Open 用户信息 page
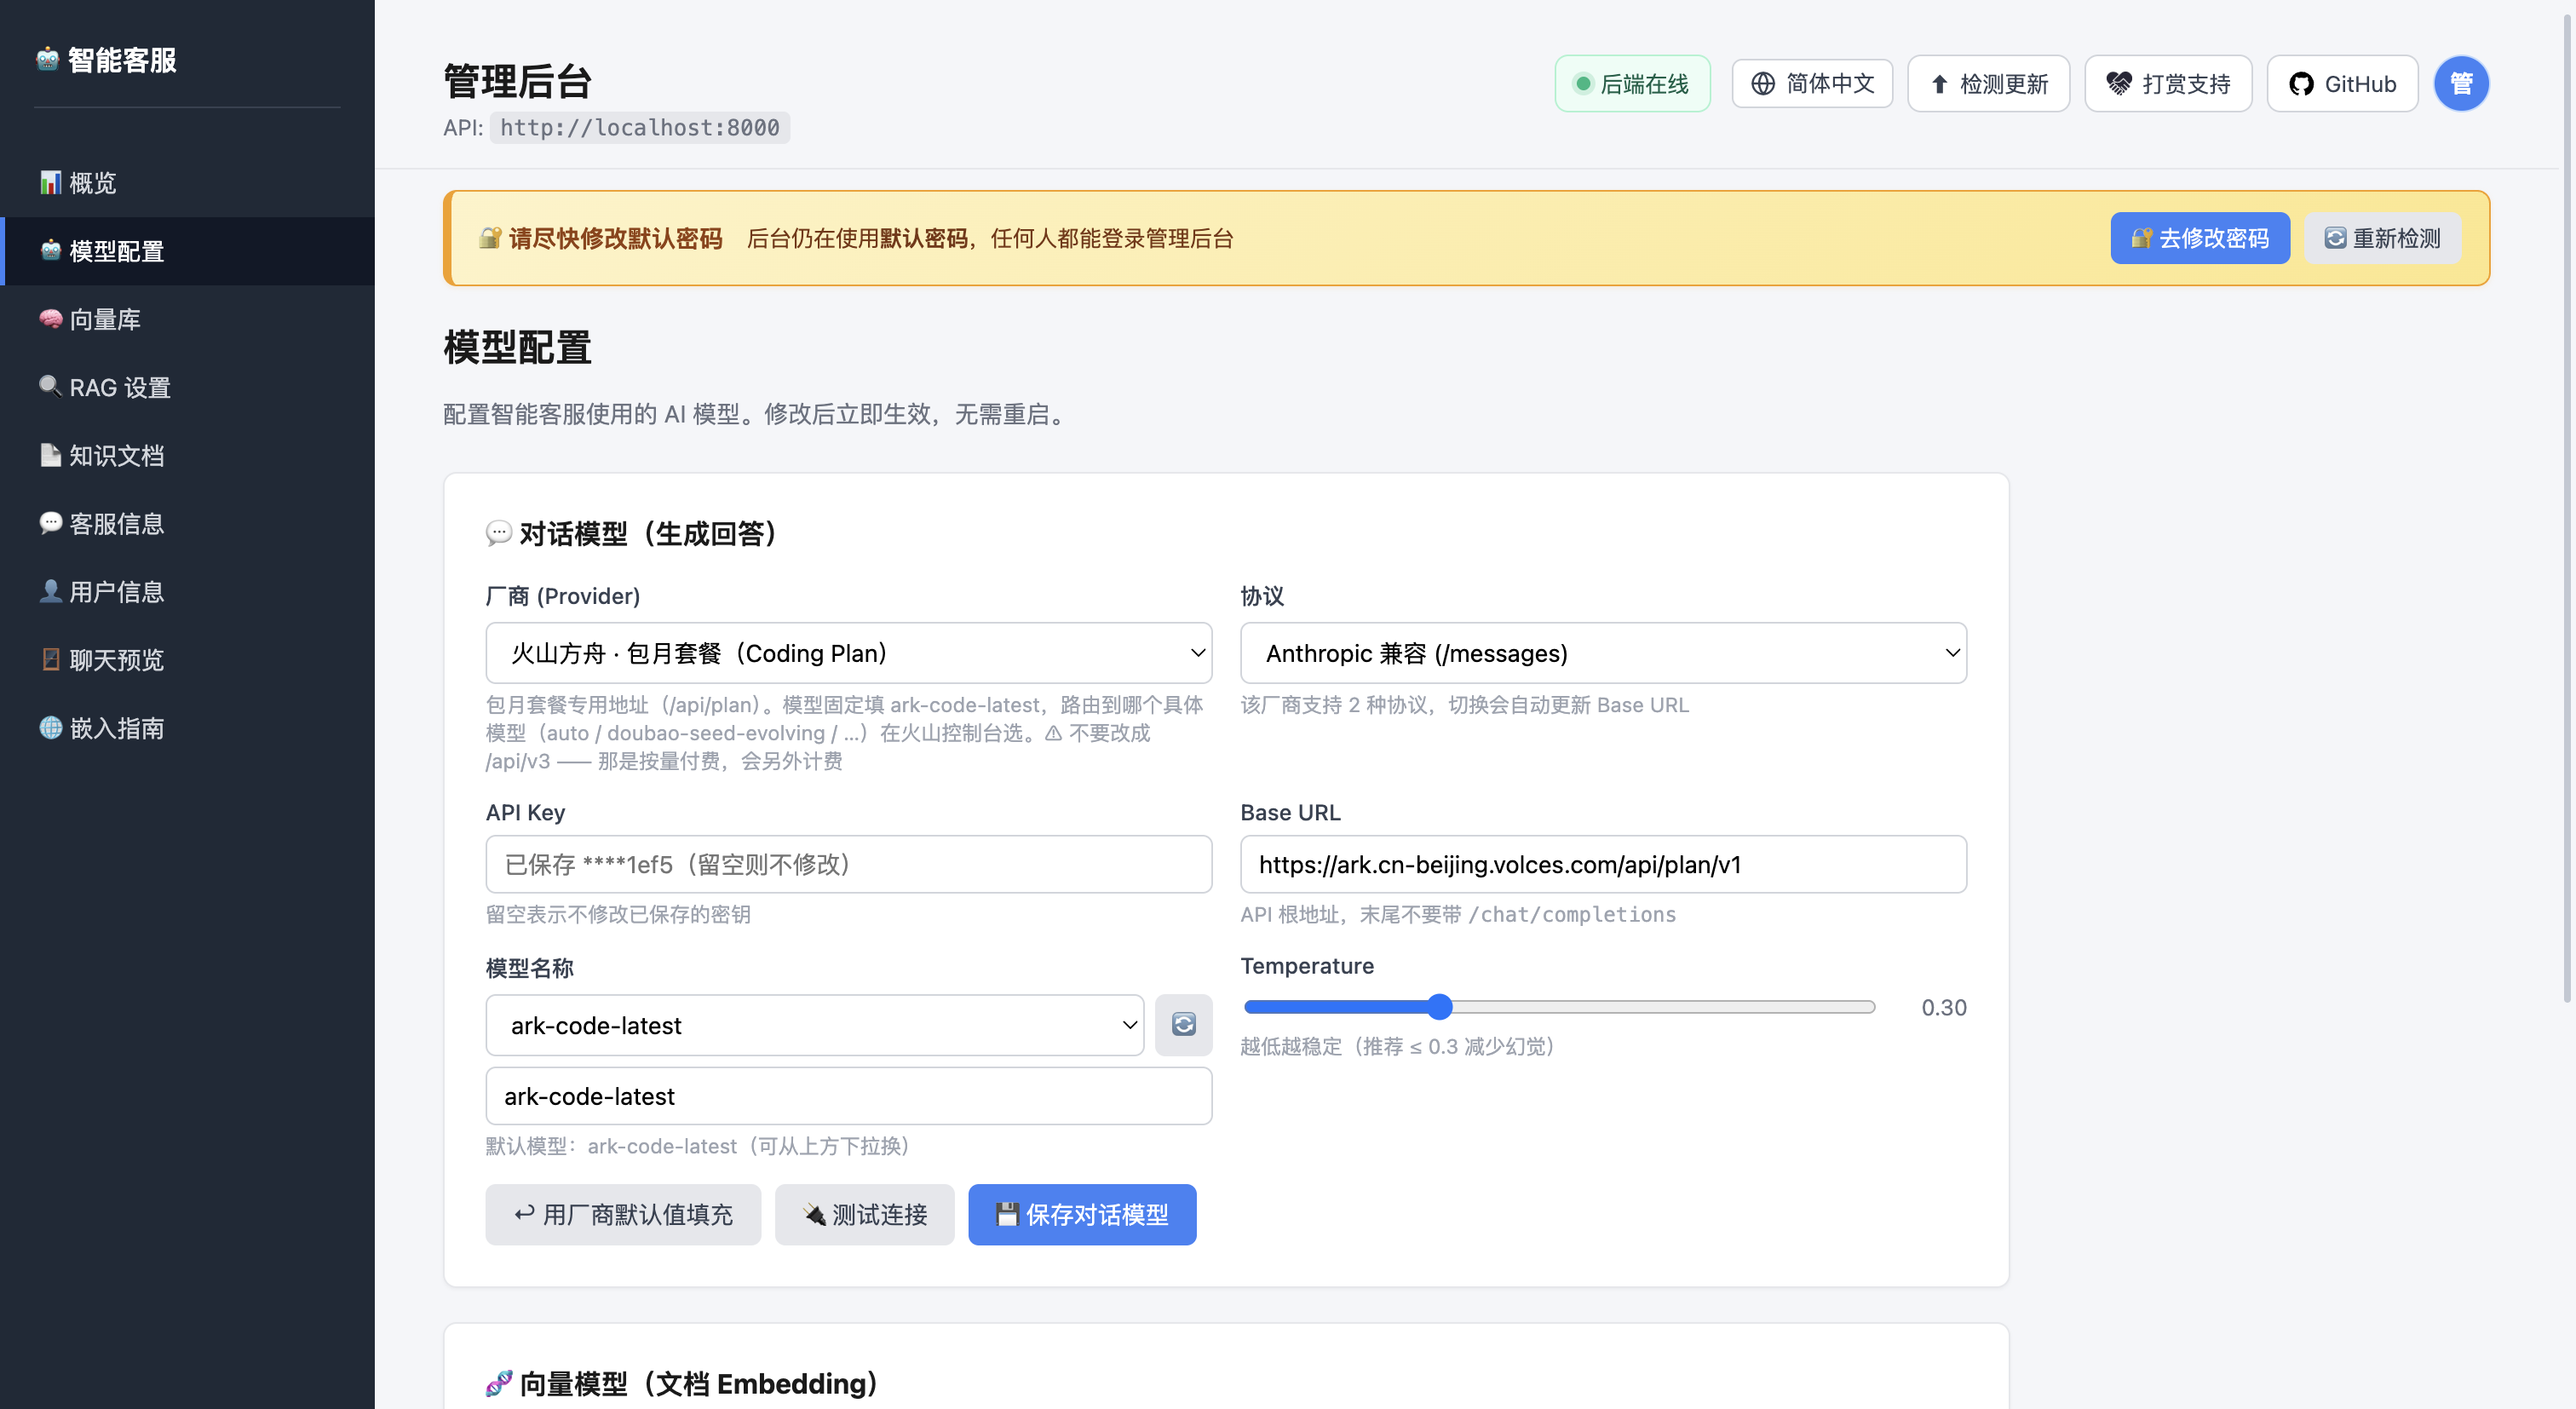 (187, 590)
